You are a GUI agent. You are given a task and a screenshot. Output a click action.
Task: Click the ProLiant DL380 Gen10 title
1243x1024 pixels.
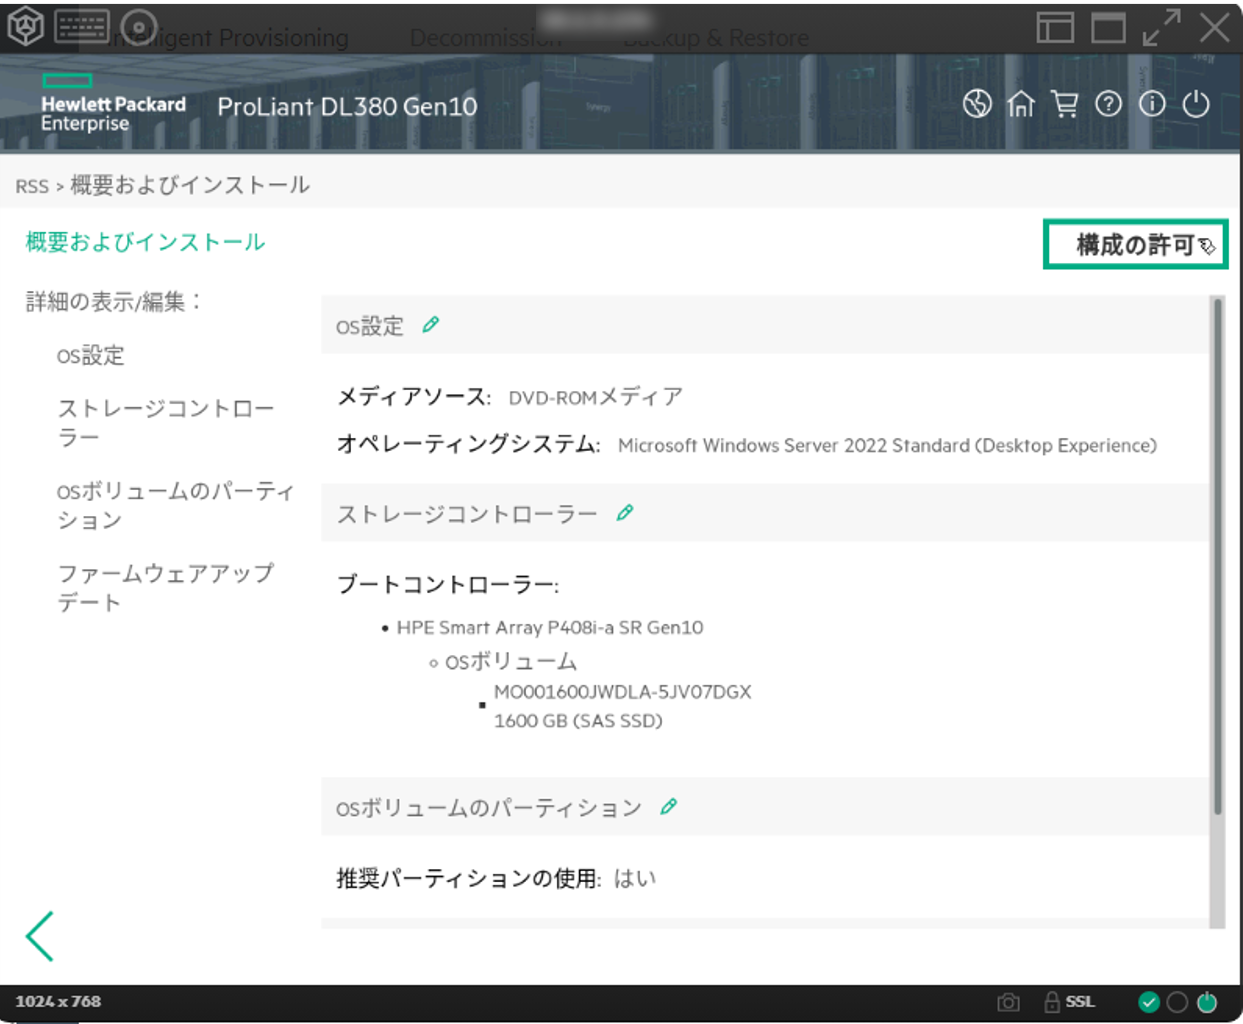[347, 107]
